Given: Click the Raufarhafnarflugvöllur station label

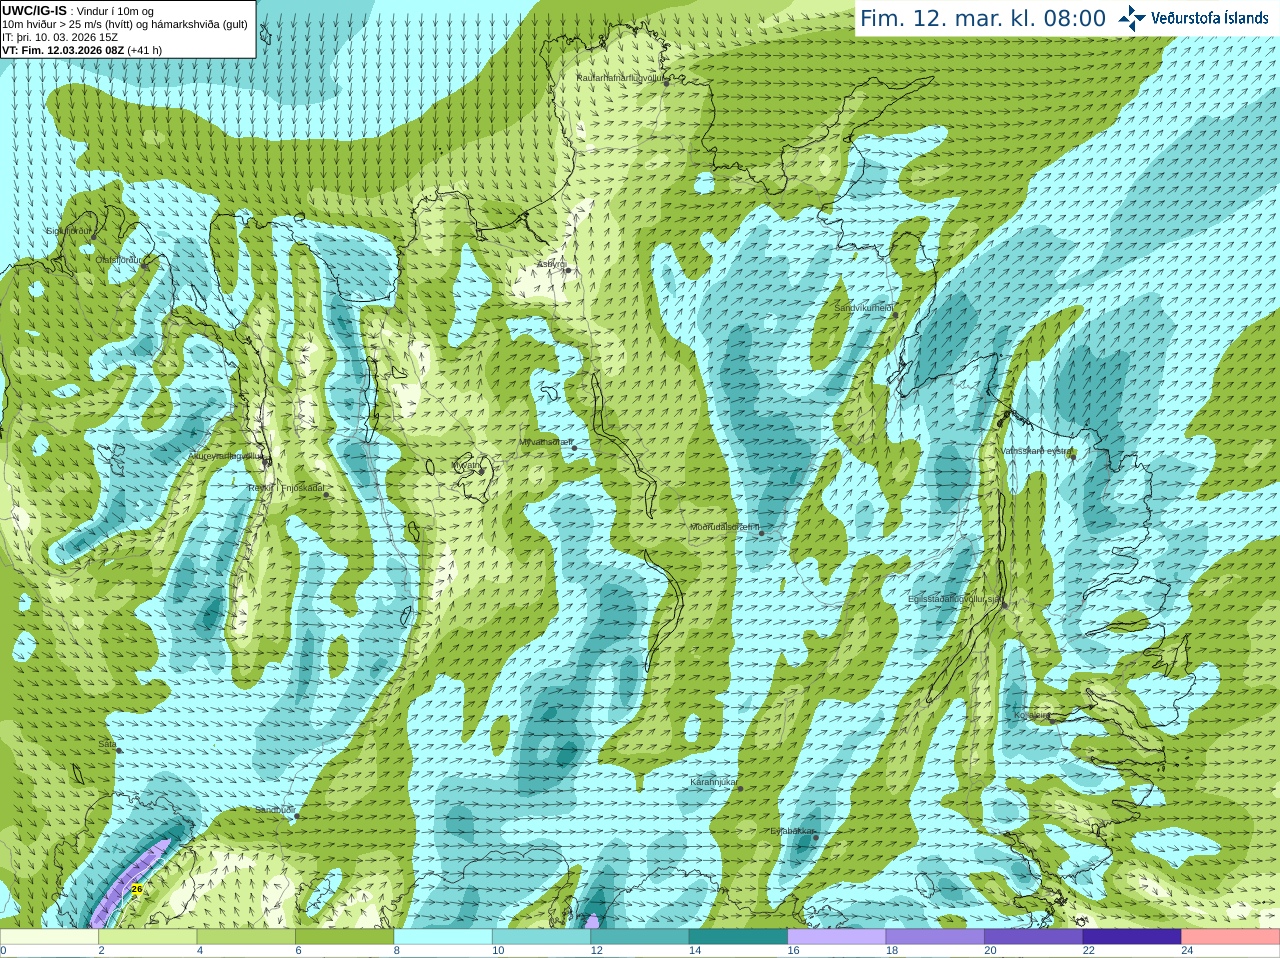Looking at the screenshot, I should click(620, 77).
